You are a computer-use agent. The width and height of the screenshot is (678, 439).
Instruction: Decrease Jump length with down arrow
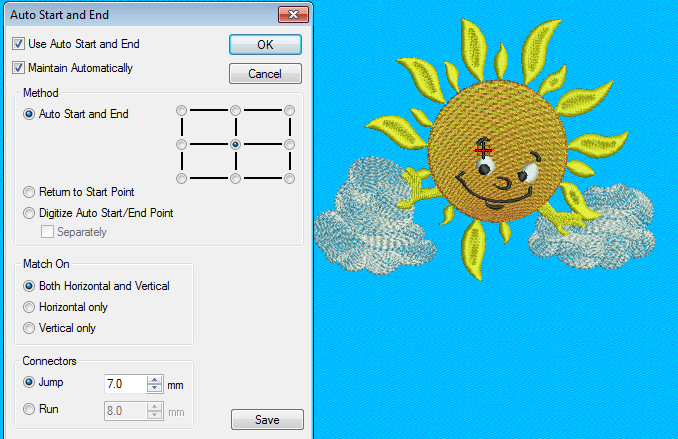[x=154, y=388]
